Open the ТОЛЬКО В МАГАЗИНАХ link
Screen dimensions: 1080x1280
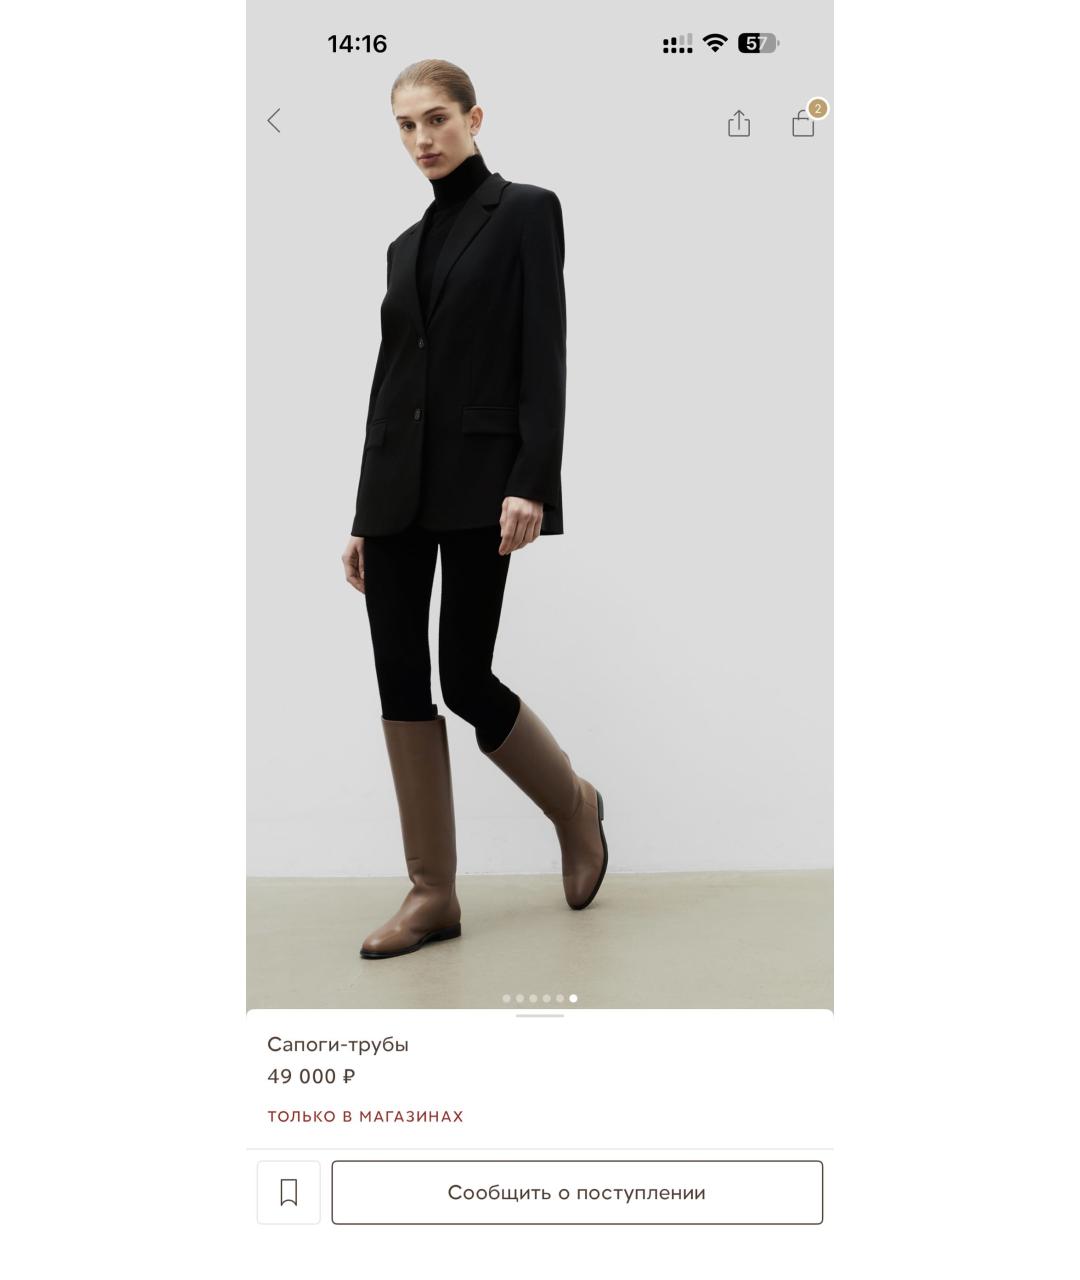(365, 1116)
